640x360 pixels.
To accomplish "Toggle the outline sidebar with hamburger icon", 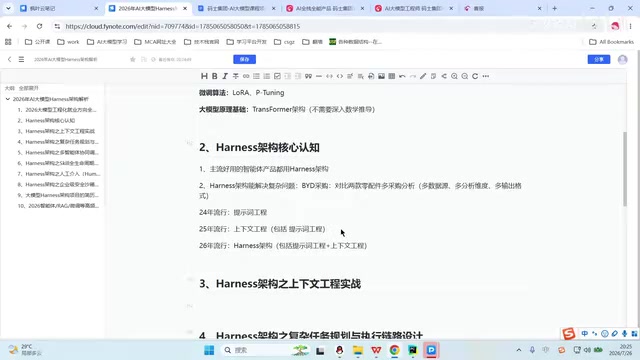I will 21,59.
